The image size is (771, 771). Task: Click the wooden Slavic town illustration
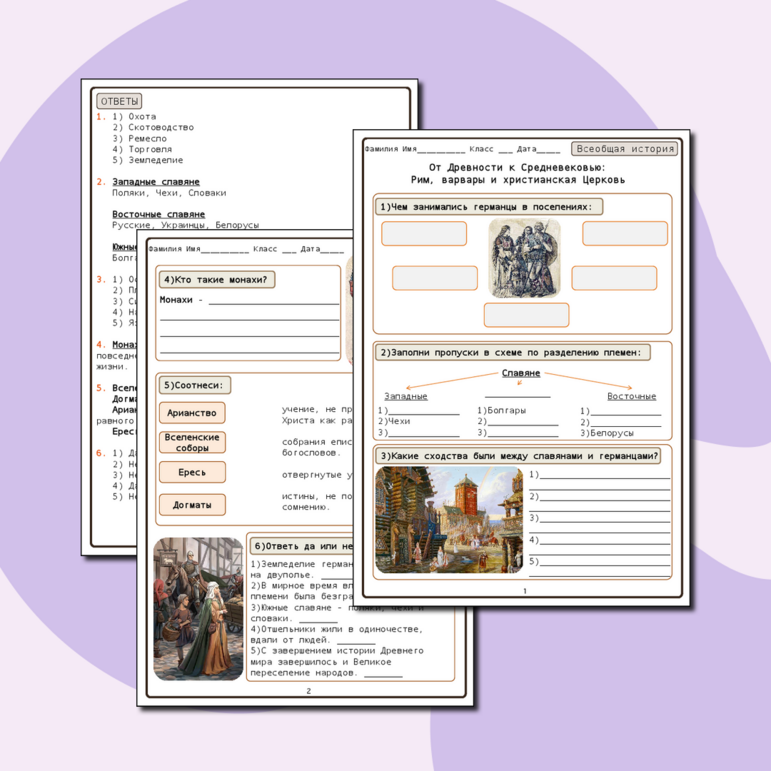point(449,519)
